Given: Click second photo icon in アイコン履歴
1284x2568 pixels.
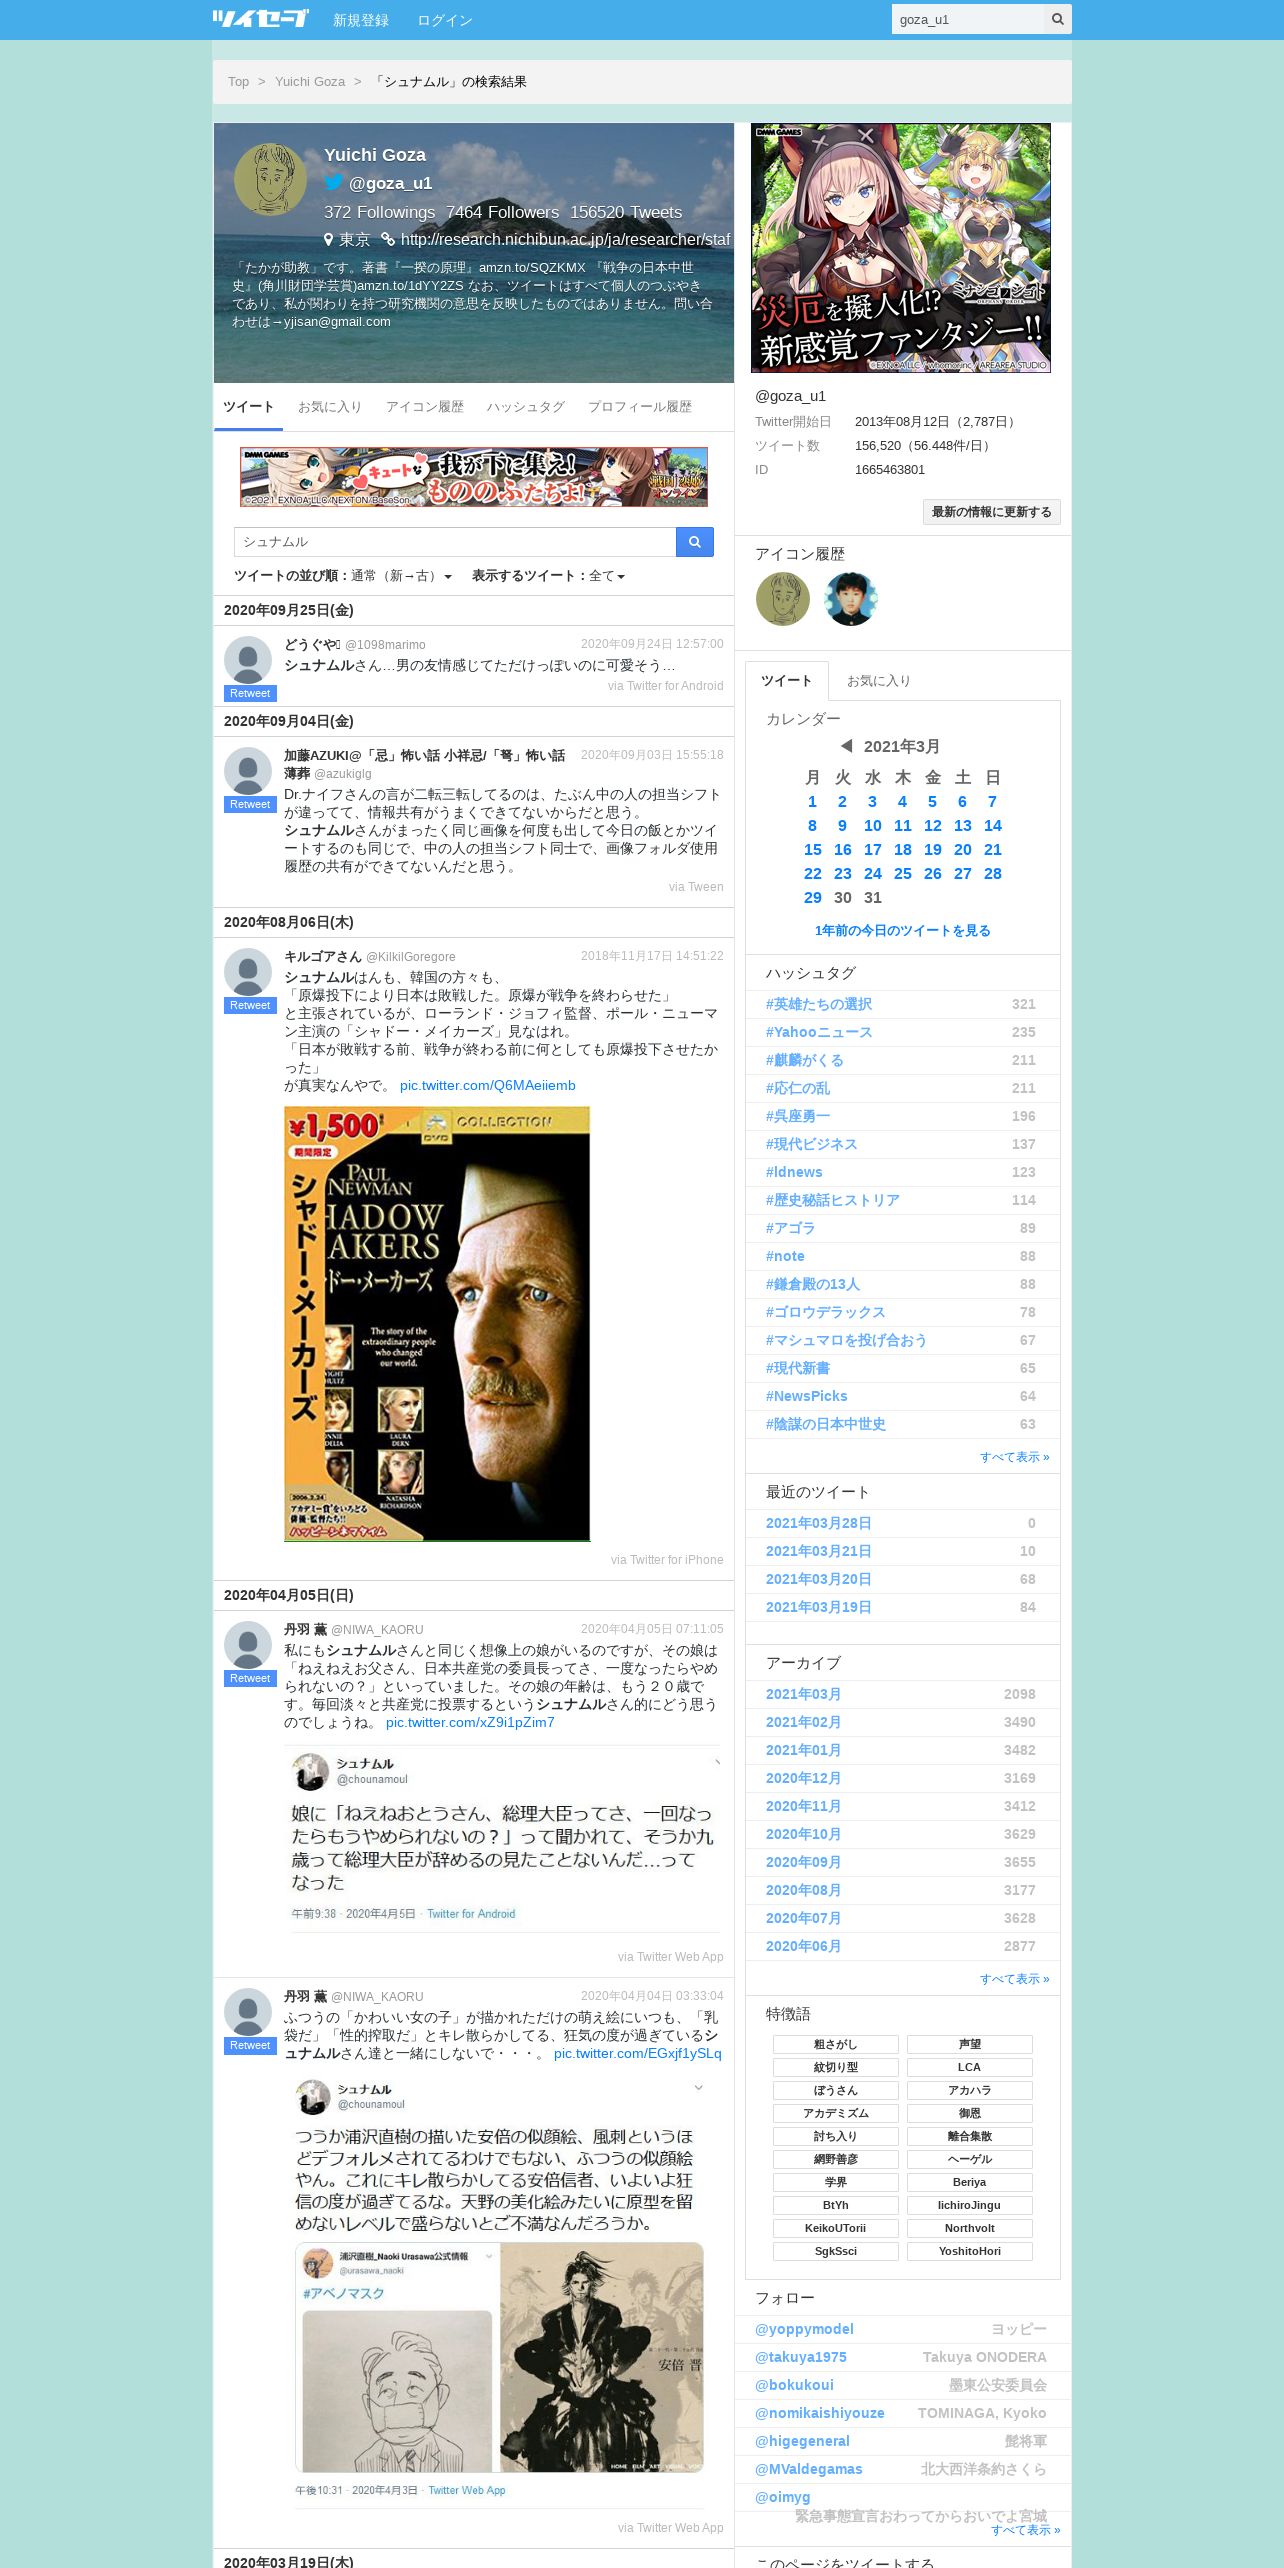Looking at the screenshot, I should (850, 599).
